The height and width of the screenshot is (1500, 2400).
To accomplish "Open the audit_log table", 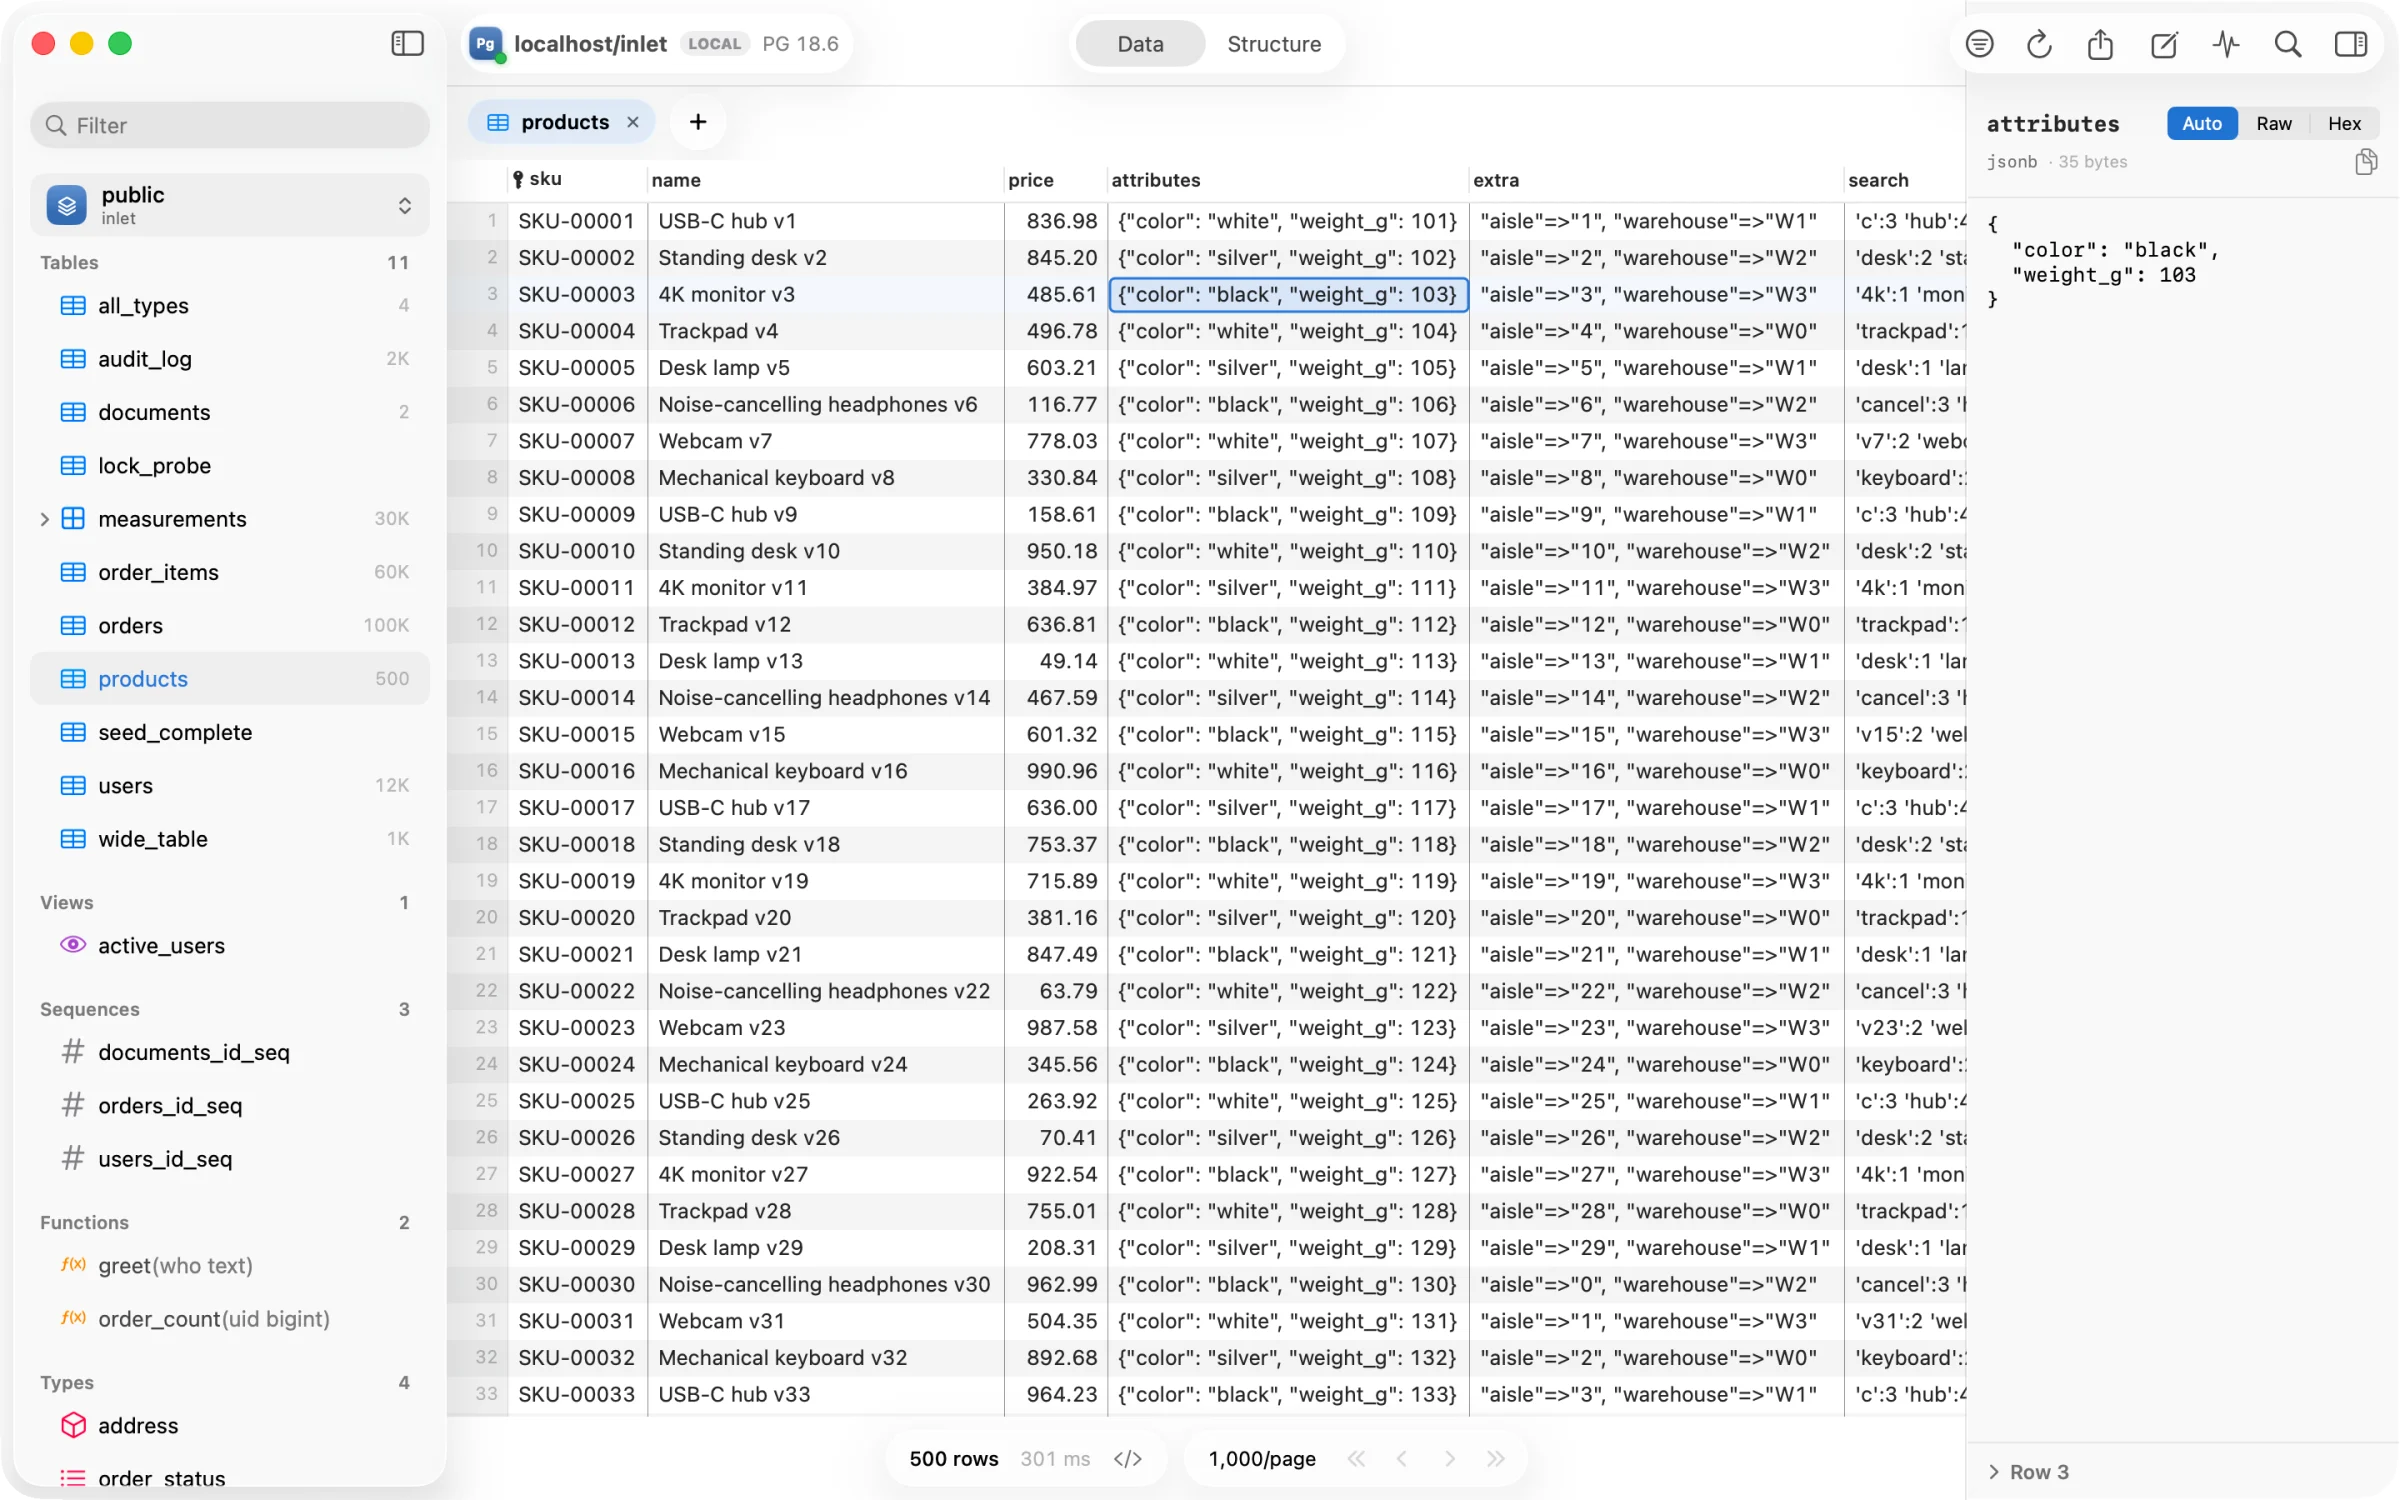I will point(230,359).
